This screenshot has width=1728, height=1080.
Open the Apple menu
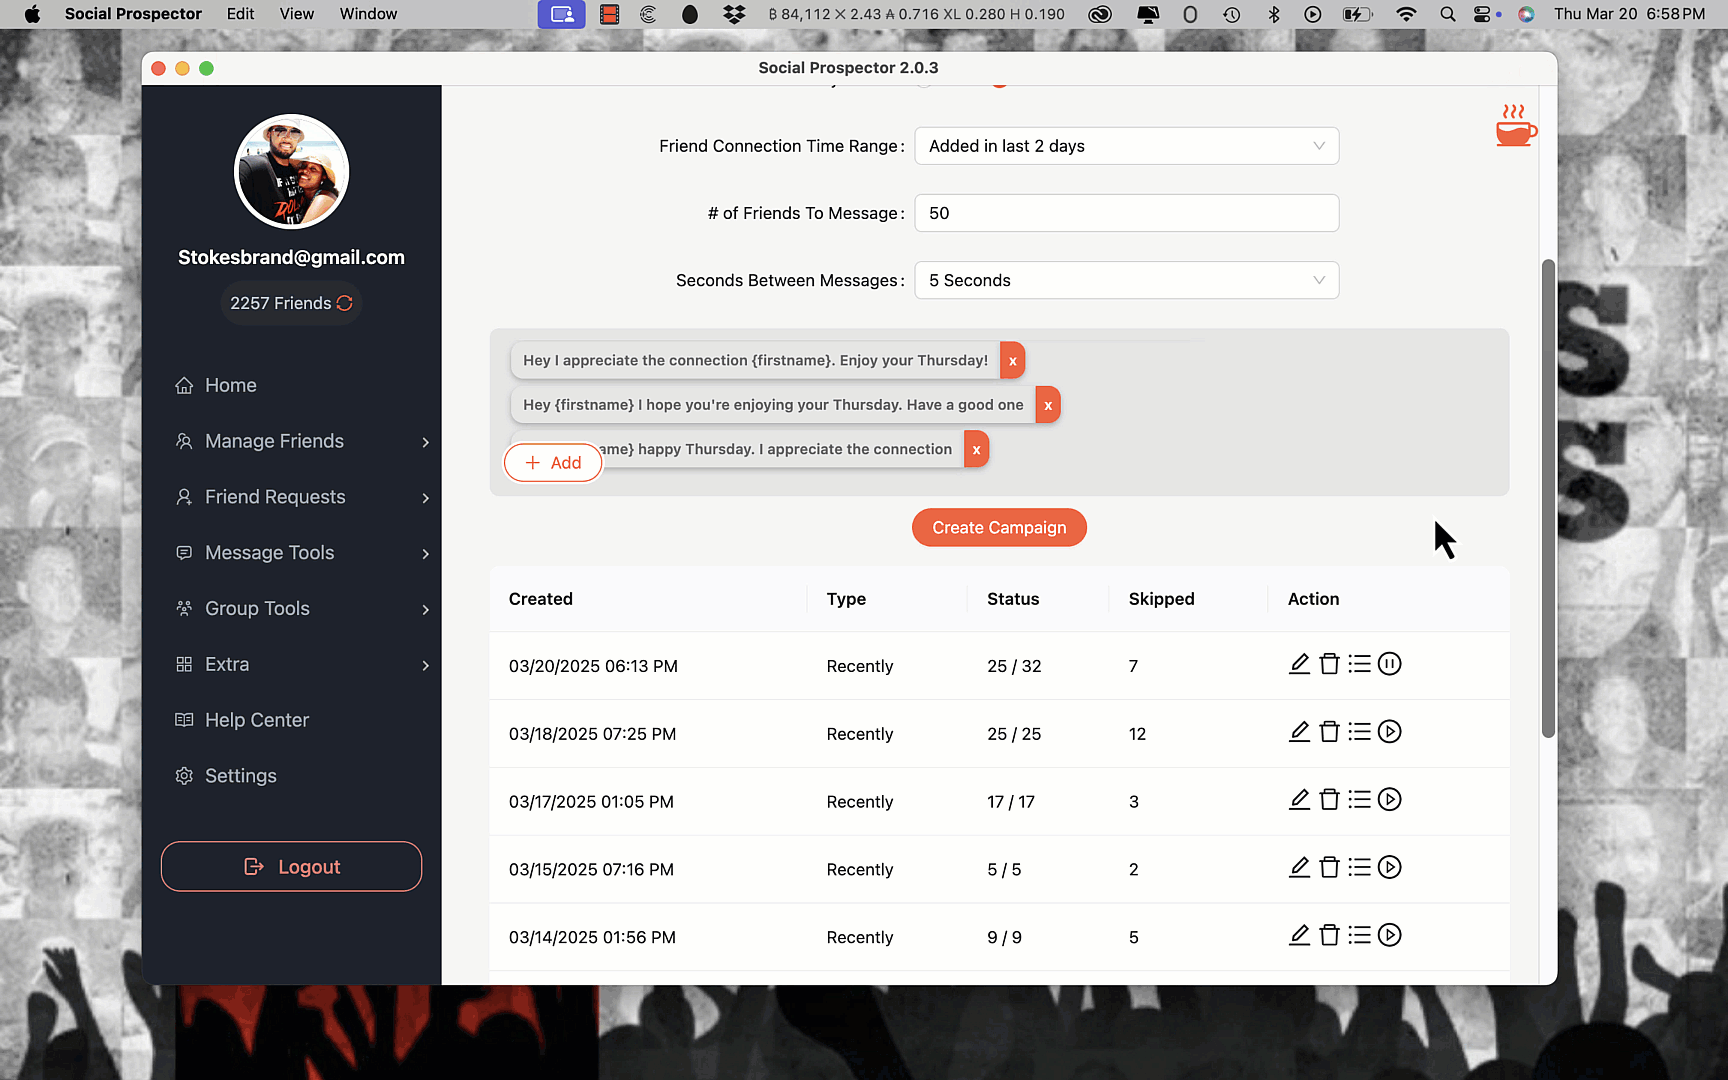click(32, 14)
